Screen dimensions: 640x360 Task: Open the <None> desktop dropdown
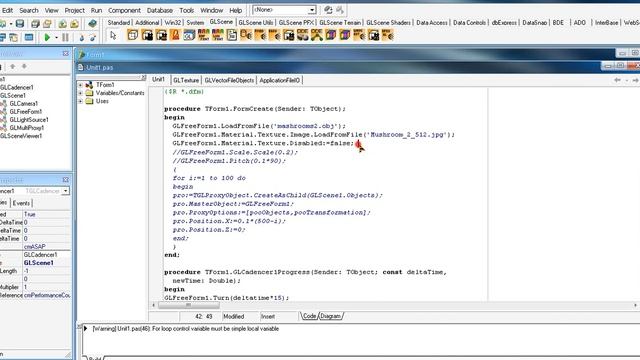point(311,9)
